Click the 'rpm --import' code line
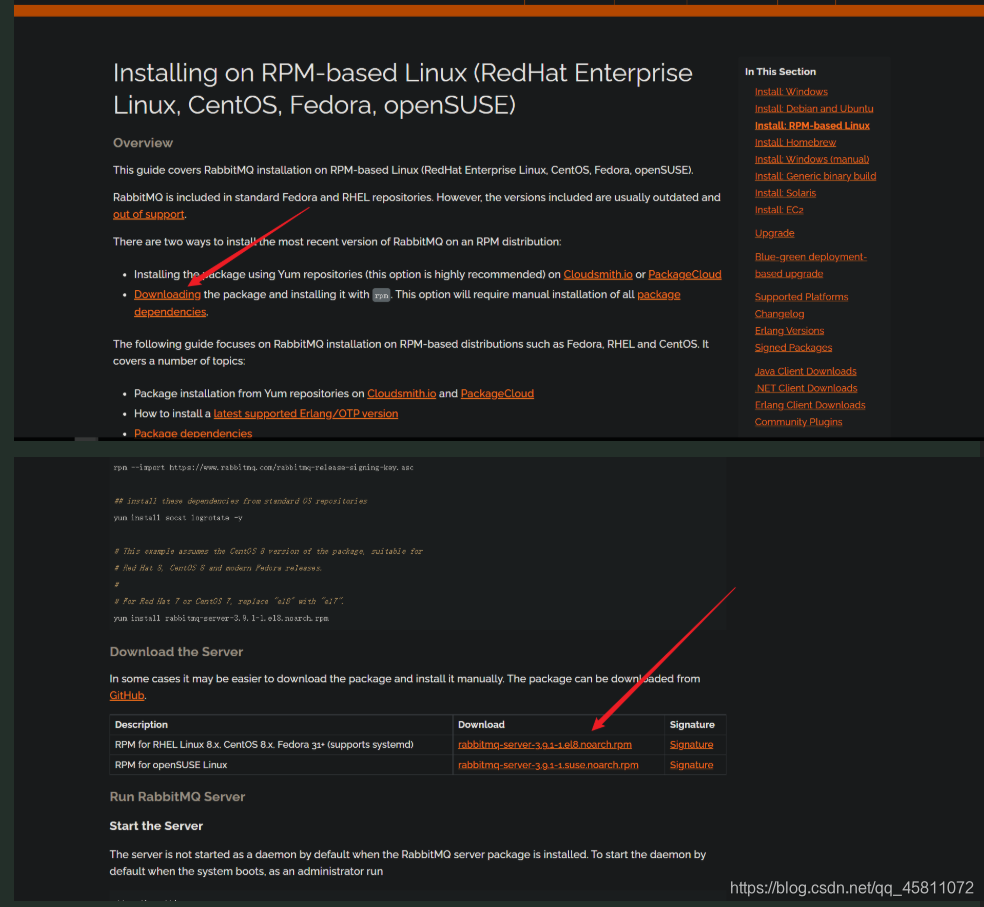984x907 pixels. [263, 468]
